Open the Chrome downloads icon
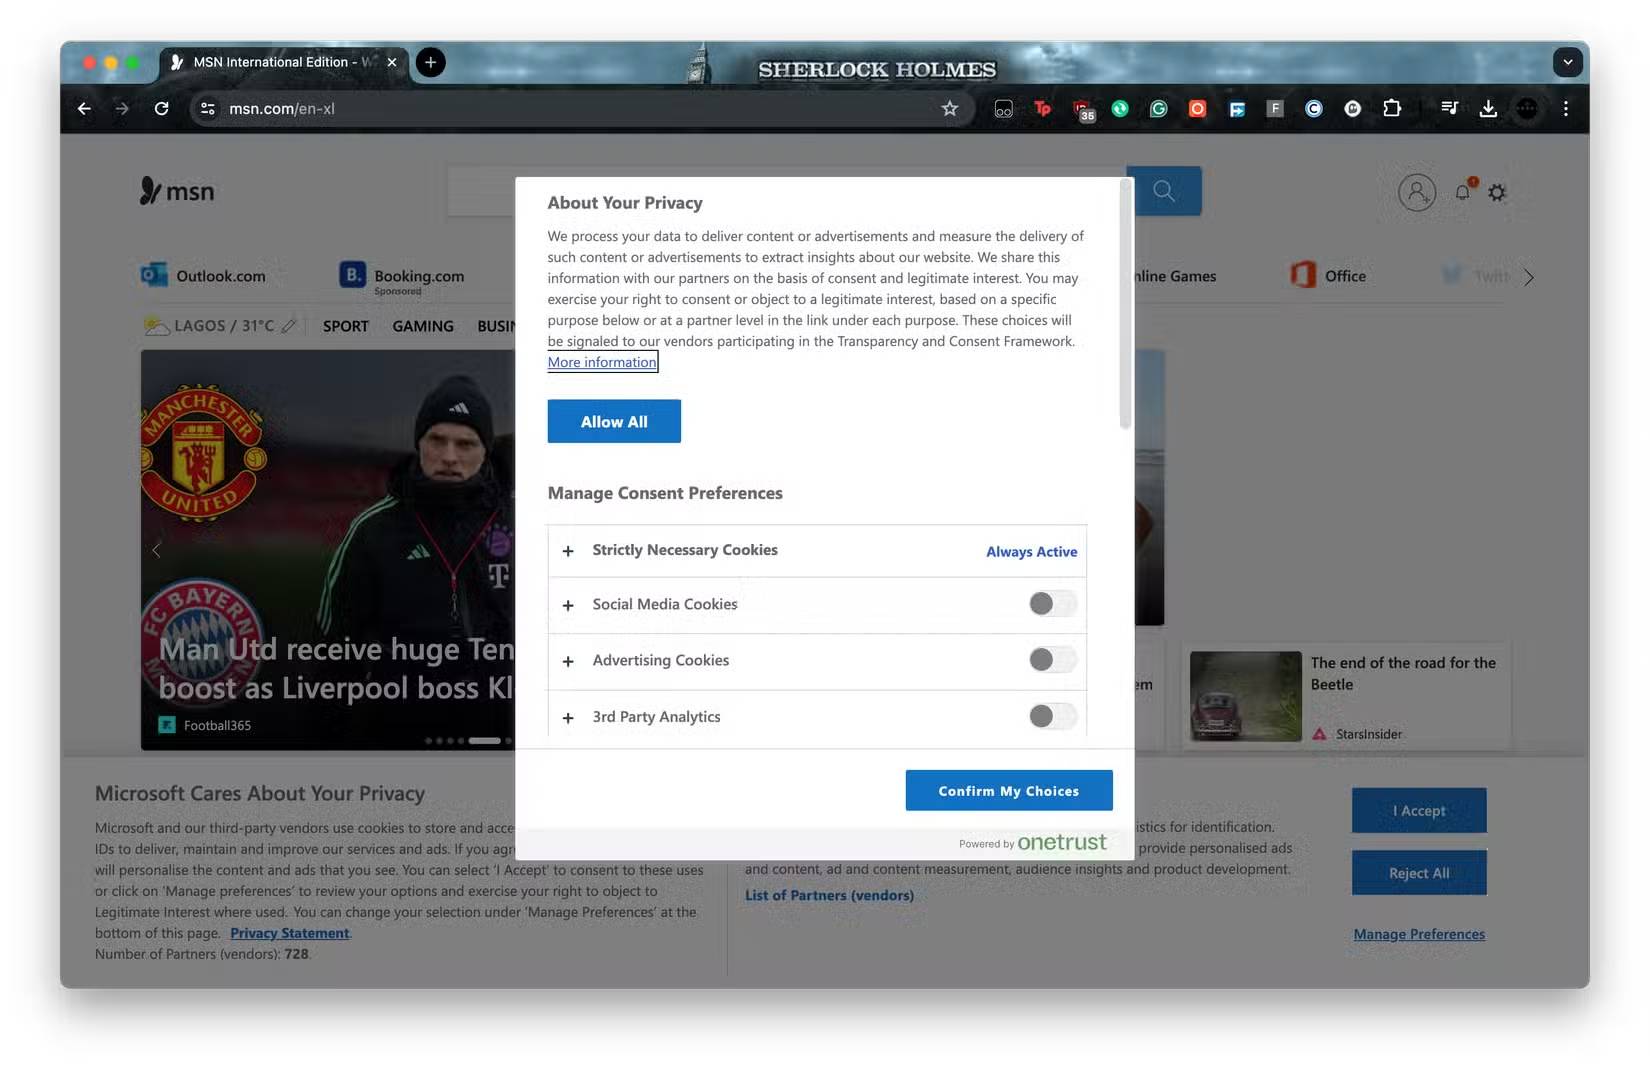This screenshot has width=1650, height=1068. 1488,109
